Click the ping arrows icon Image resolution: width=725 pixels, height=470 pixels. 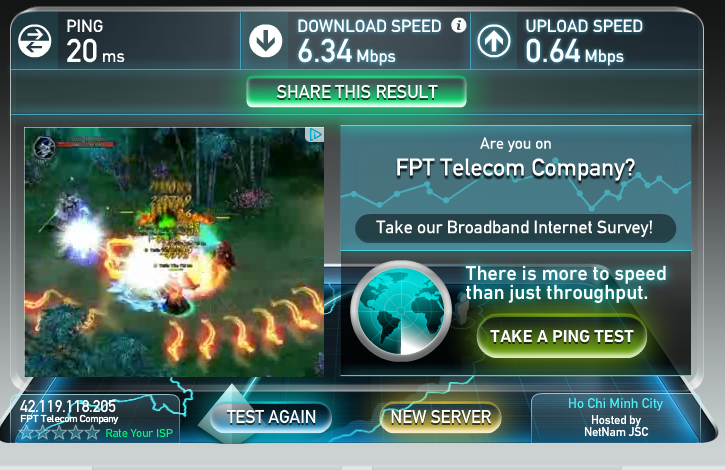[x=35, y=41]
